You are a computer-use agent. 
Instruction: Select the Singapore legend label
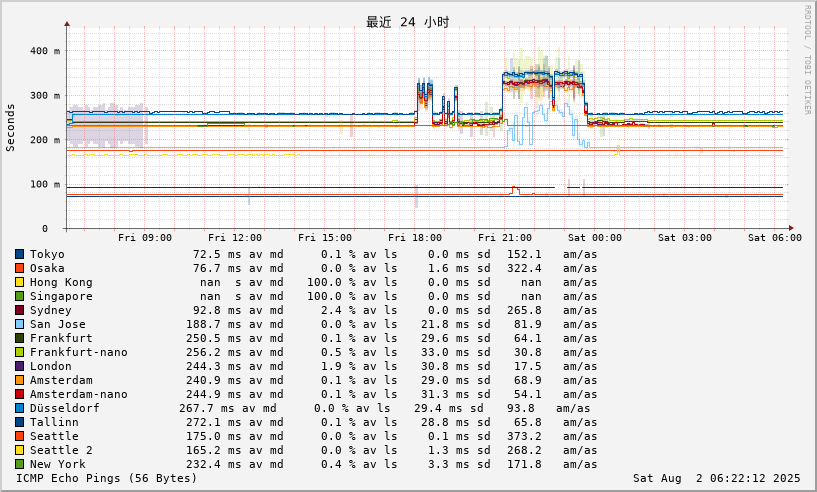[61, 297]
